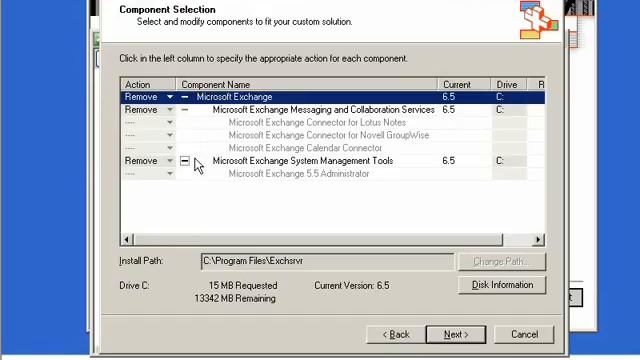
Task: Click the Remove action of System Management Tools
Action: 141,161
